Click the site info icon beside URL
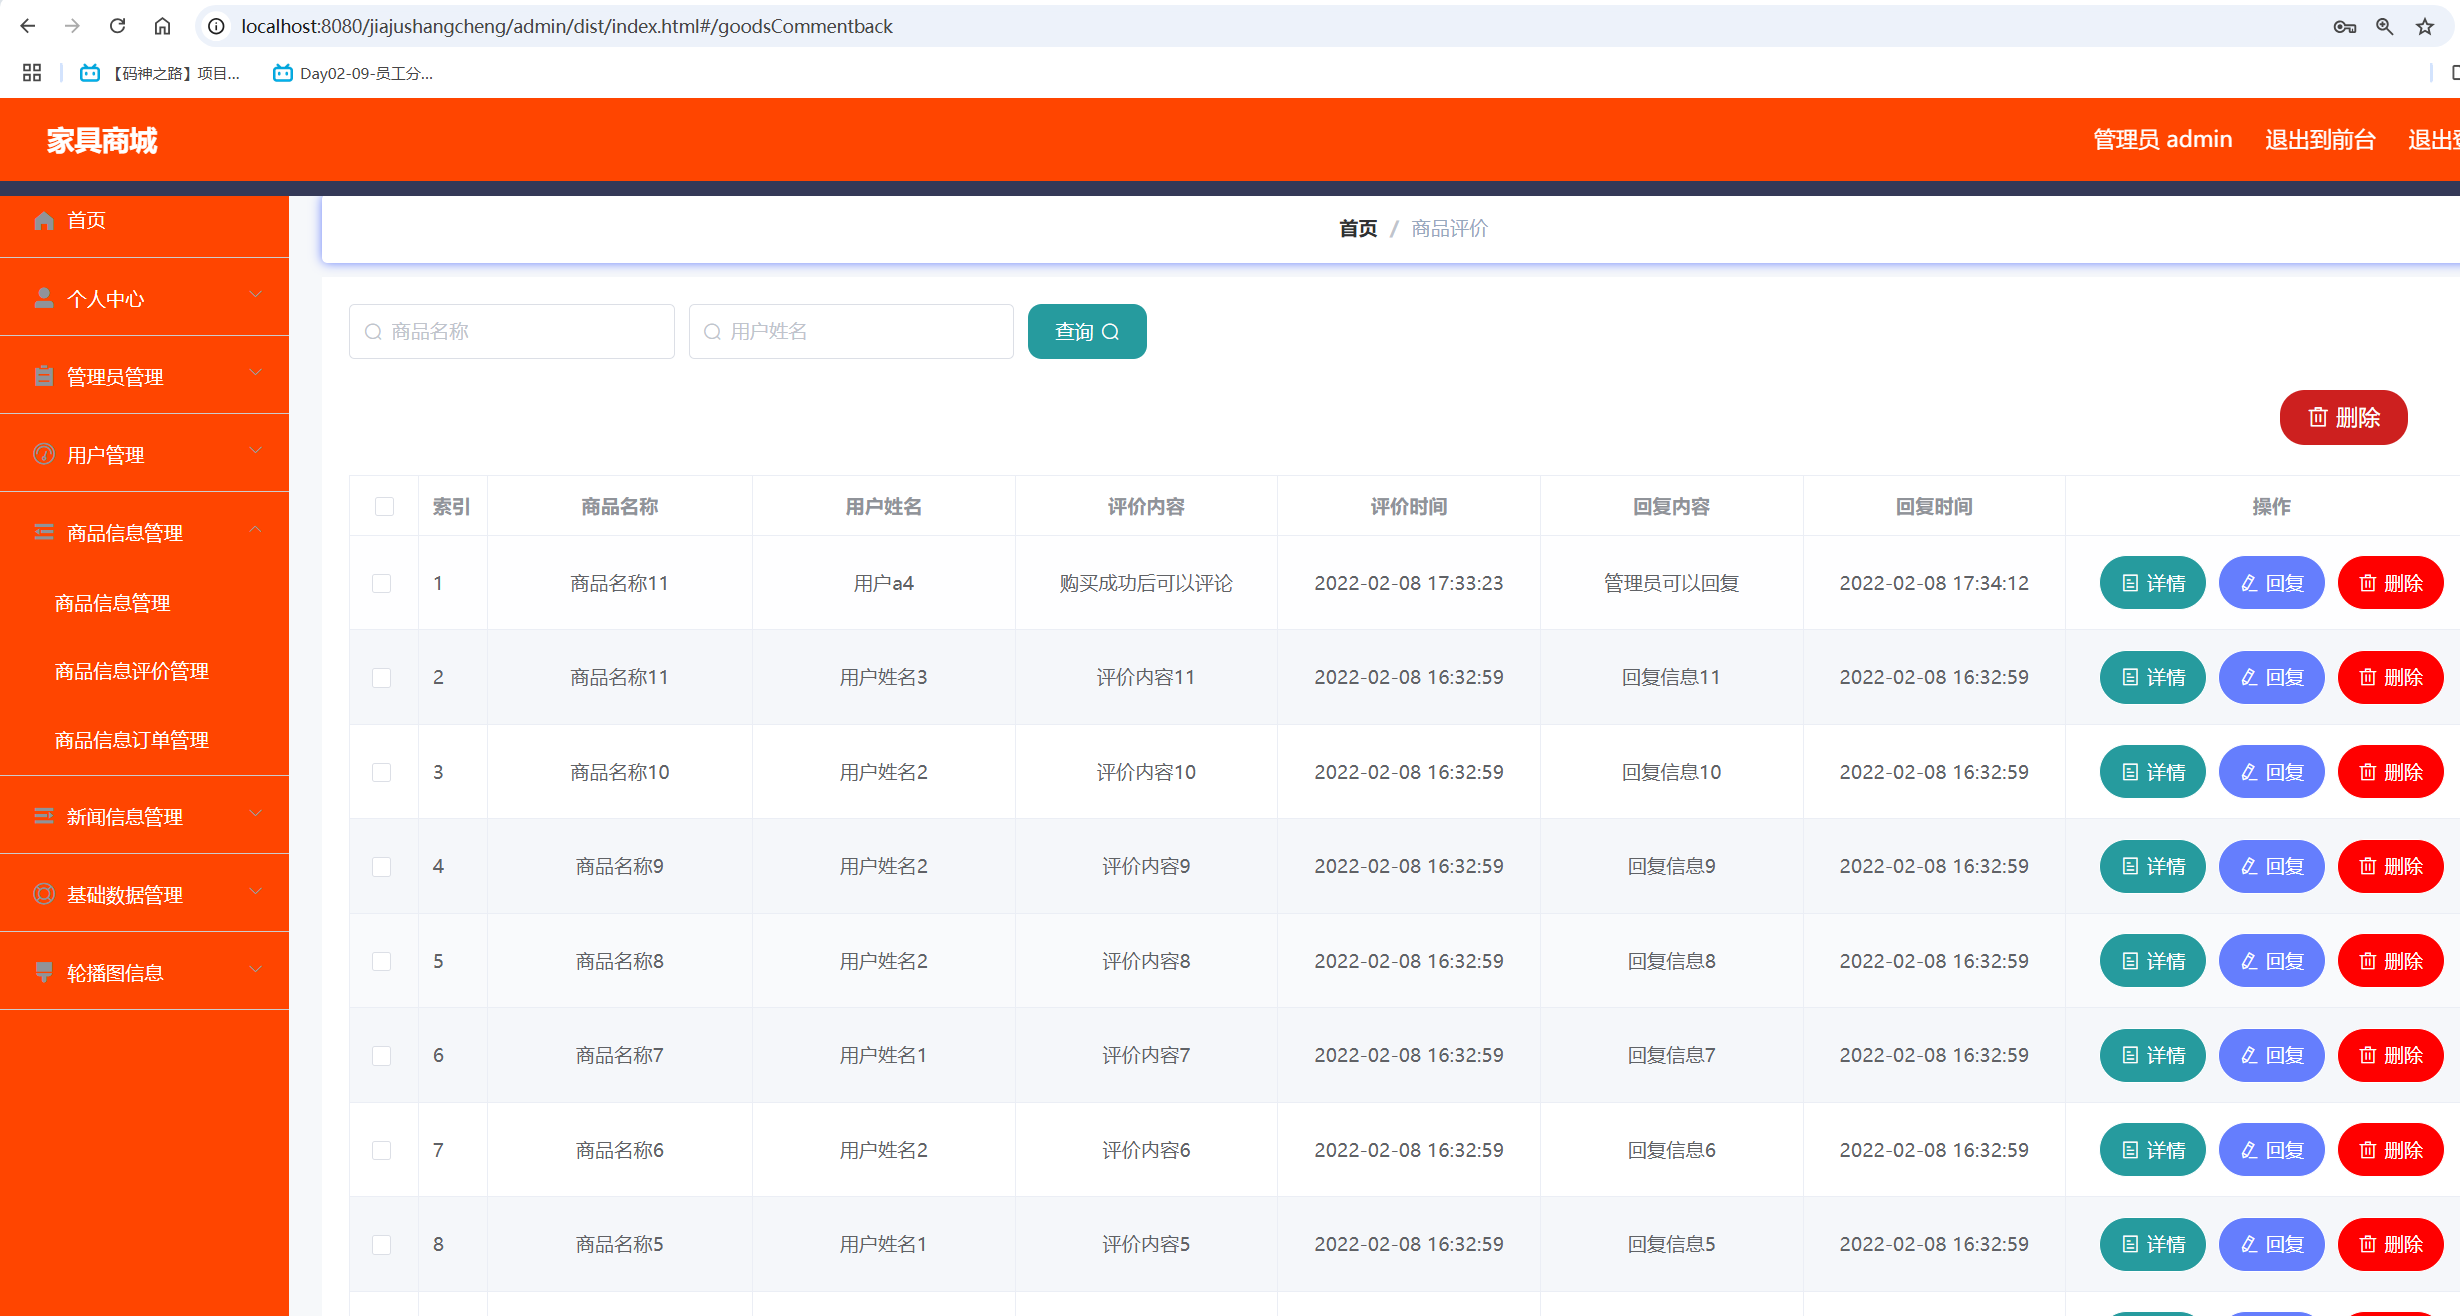 point(216,26)
